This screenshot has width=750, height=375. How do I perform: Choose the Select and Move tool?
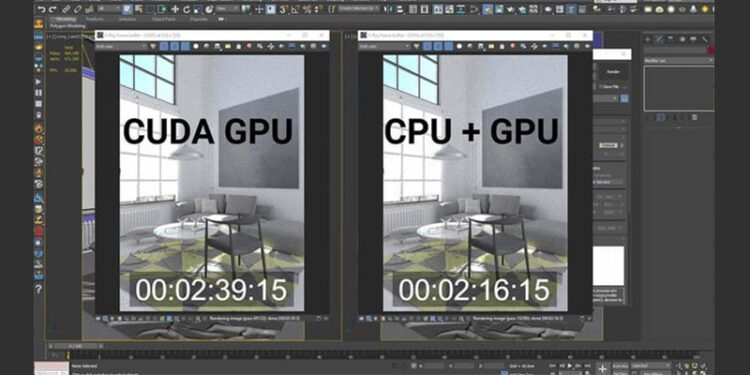coord(175,9)
